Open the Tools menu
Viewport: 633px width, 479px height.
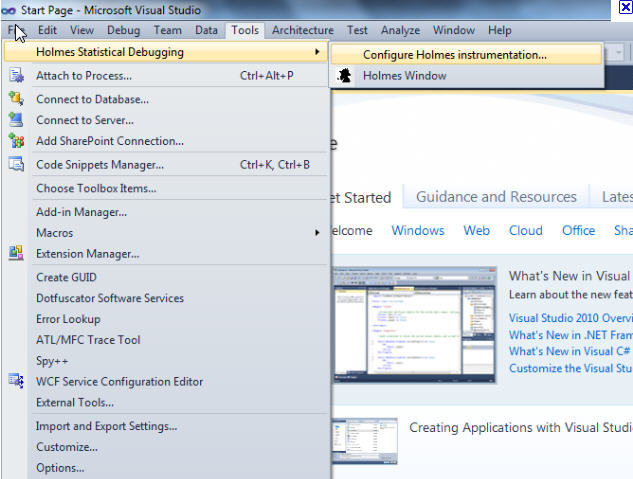tap(245, 30)
